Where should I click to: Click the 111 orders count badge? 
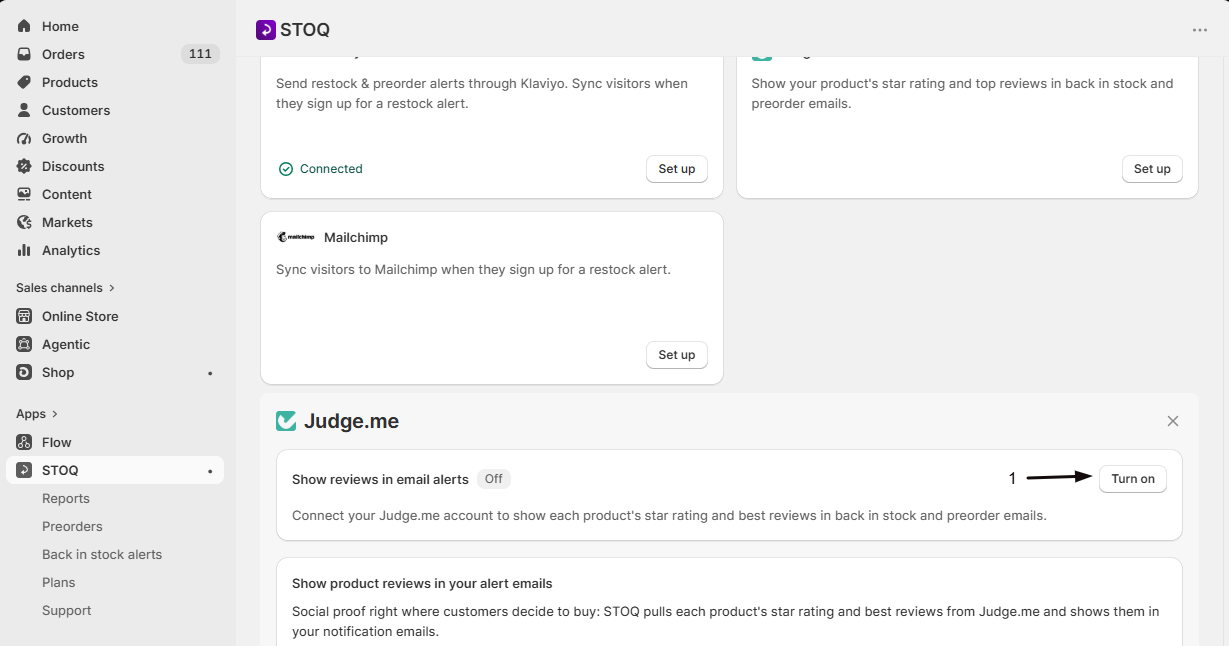200,54
